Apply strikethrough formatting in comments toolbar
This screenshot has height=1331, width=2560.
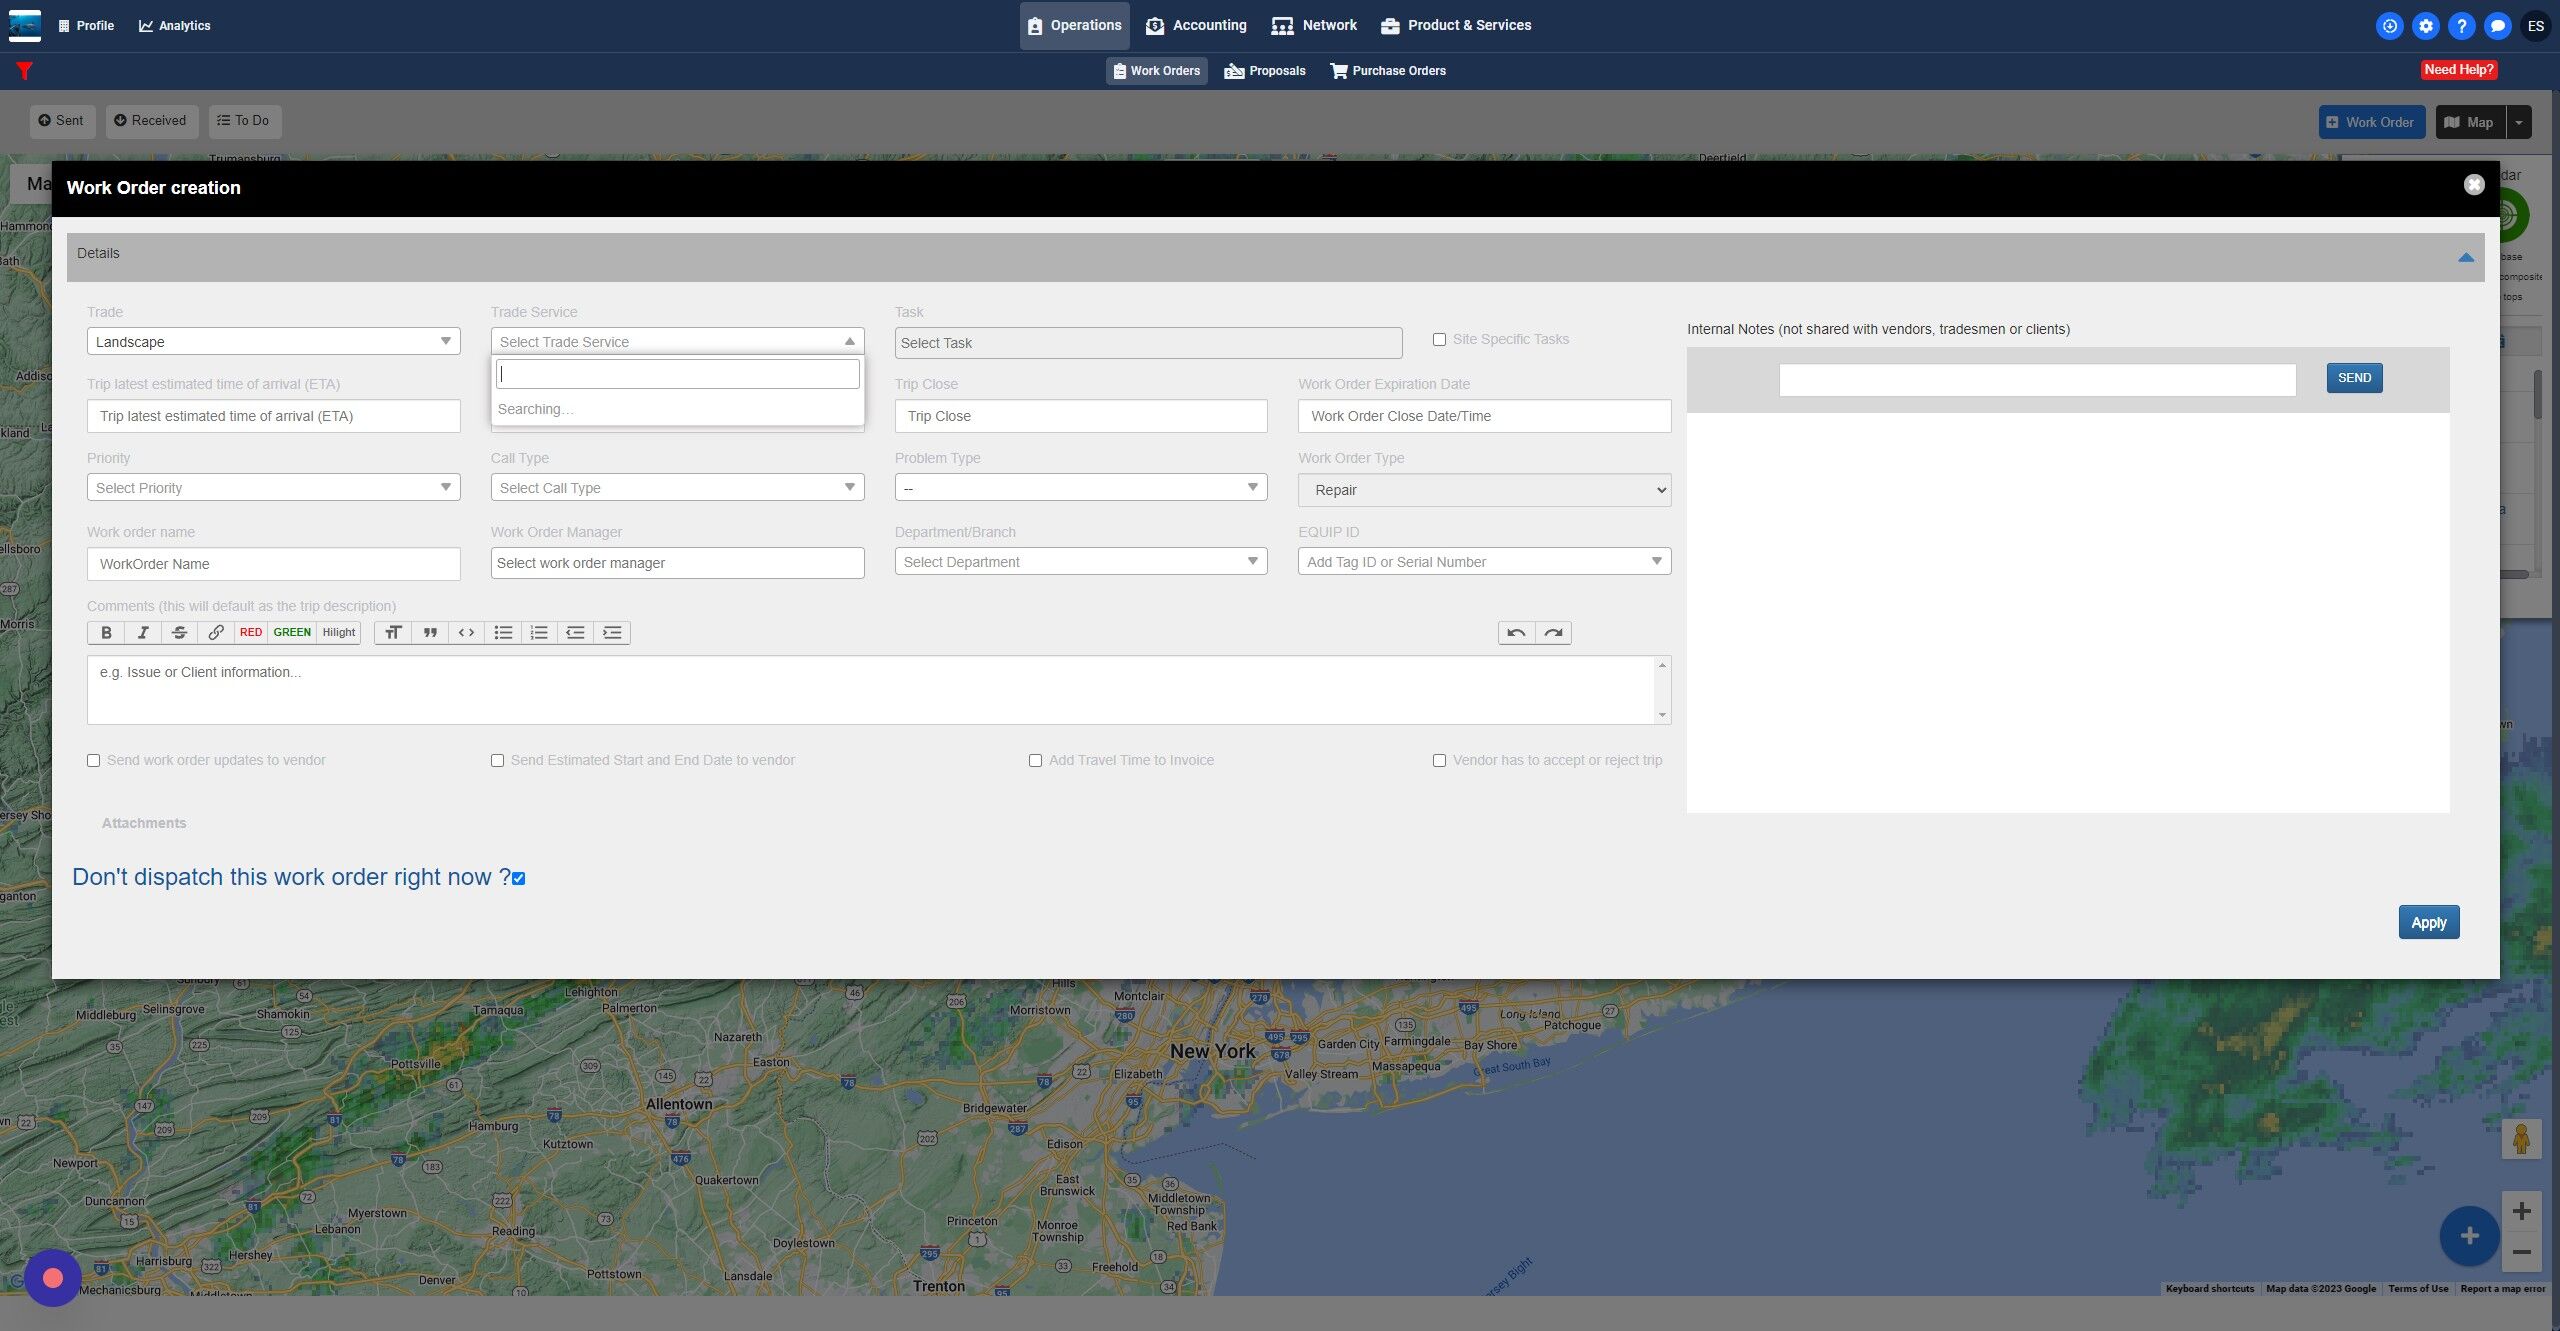click(179, 632)
